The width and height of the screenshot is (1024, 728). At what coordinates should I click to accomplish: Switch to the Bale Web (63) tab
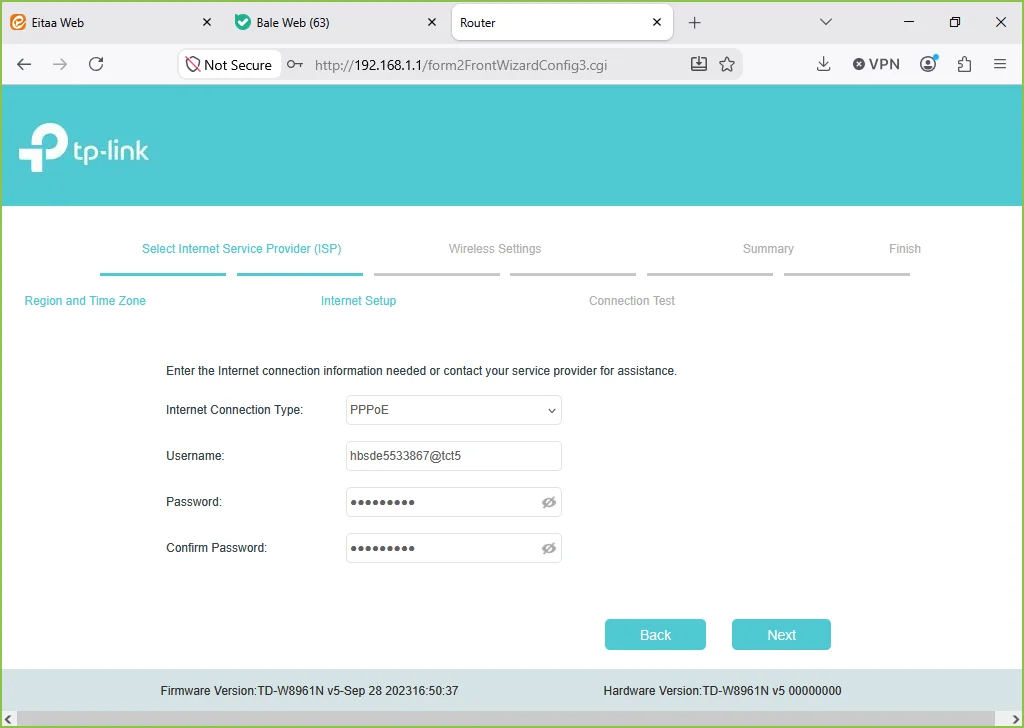[336, 22]
